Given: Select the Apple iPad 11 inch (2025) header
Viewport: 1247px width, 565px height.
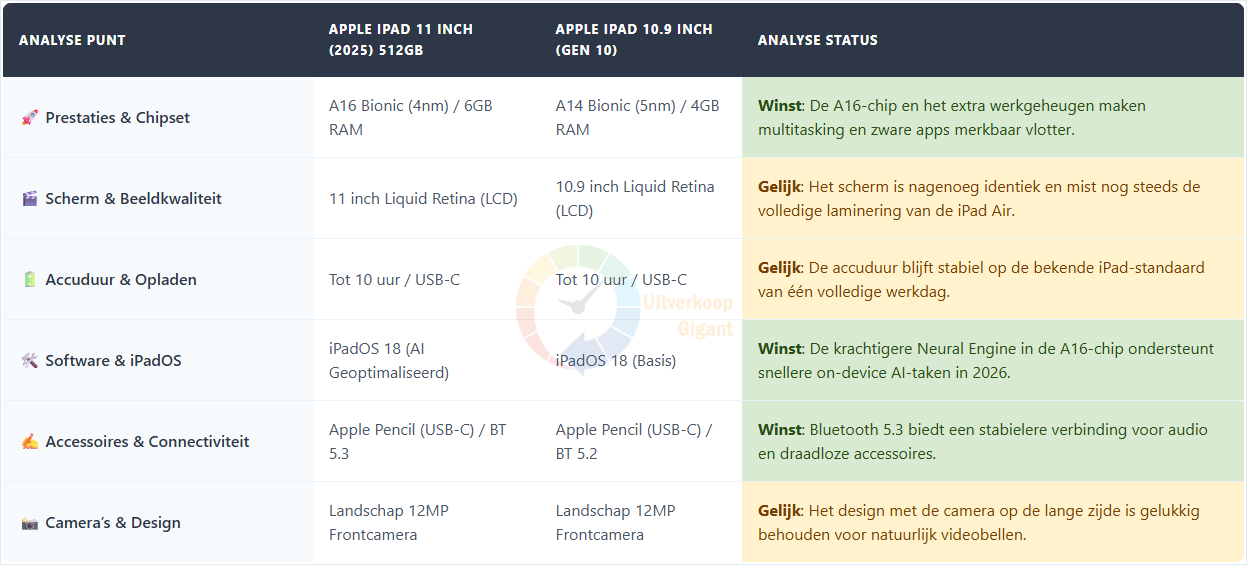Looking at the screenshot, I should (401, 40).
